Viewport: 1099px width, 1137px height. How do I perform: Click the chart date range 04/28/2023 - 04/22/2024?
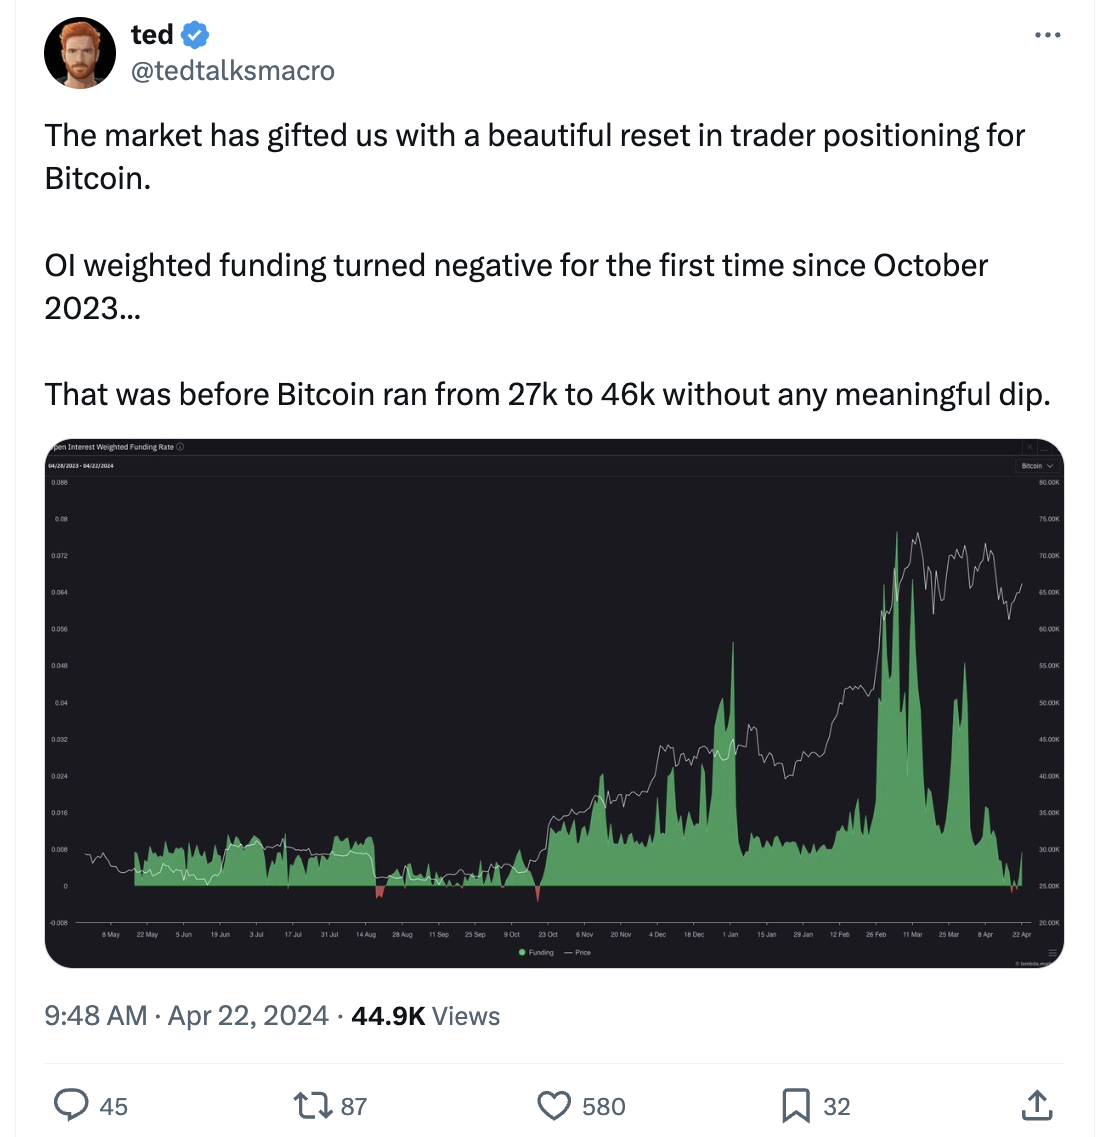click(80, 466)
